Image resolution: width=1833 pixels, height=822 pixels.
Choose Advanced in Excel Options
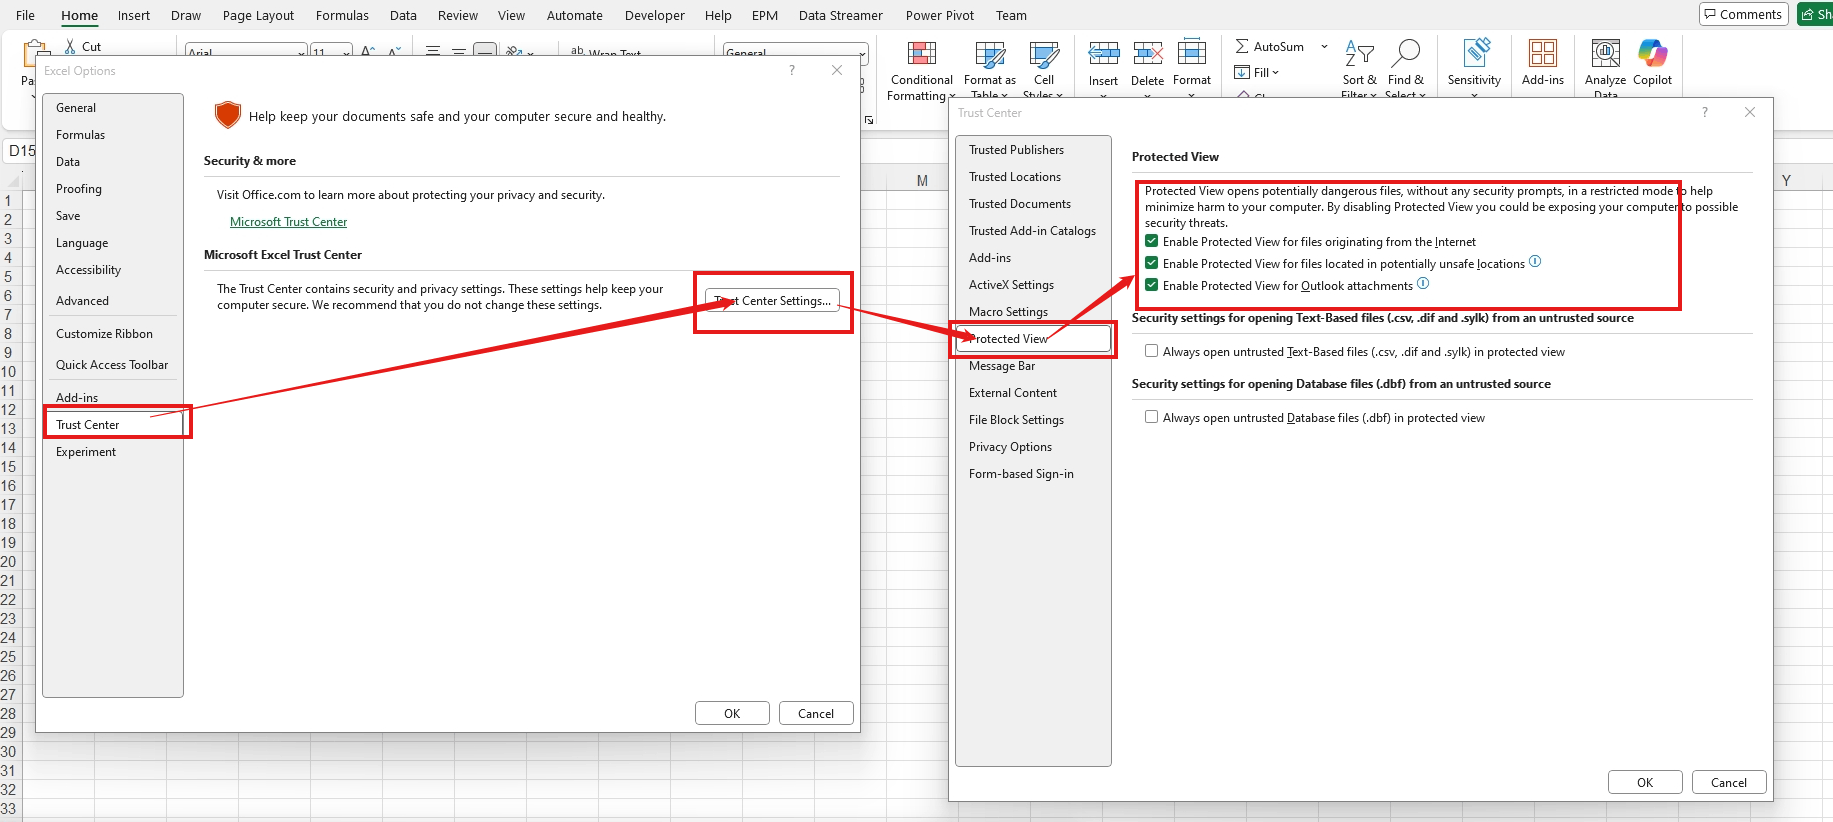point(82,301)
